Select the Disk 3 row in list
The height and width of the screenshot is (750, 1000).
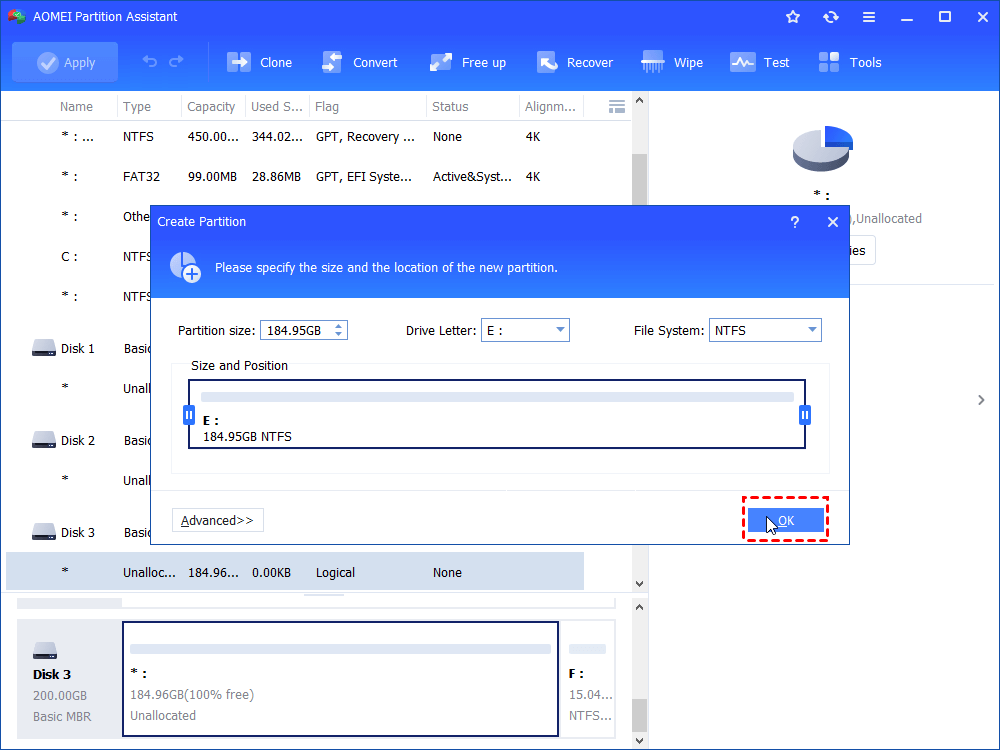click(x=78, y=532)
